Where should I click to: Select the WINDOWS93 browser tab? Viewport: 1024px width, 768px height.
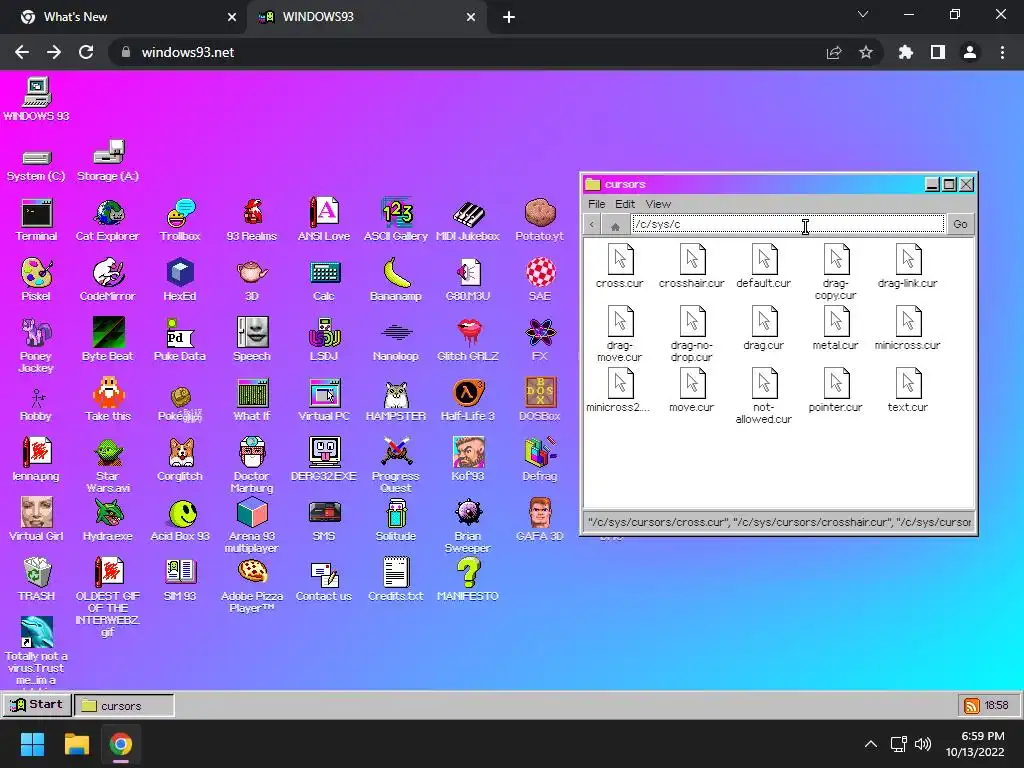pyautogui.click(x=367, y=17)
